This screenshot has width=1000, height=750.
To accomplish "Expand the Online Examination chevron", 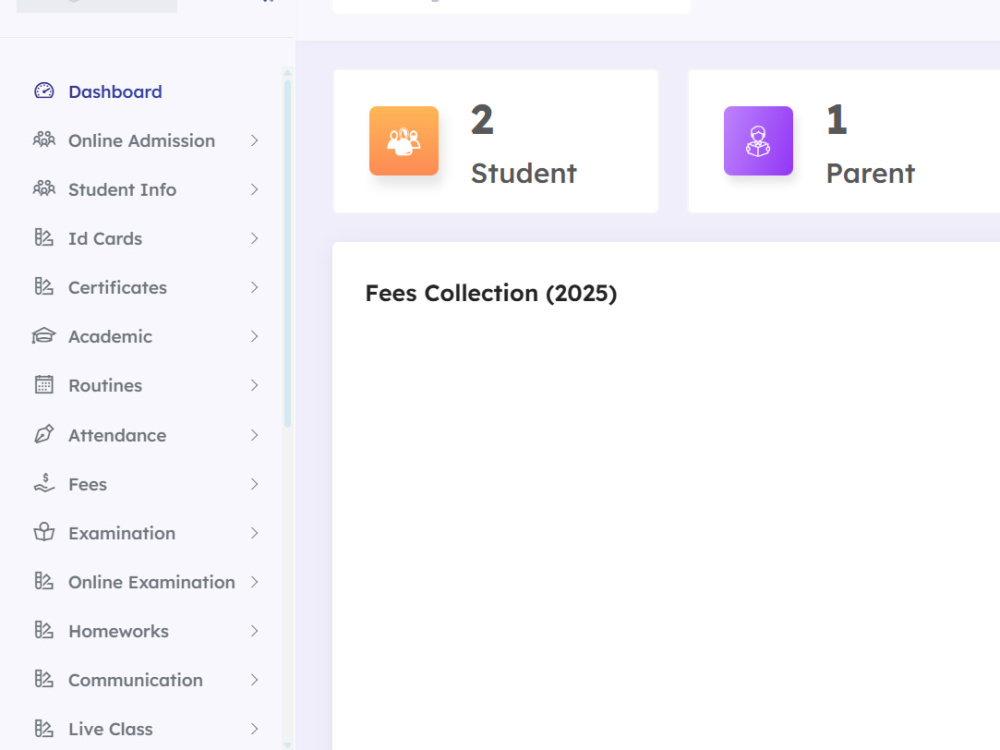I will [254, 582].
